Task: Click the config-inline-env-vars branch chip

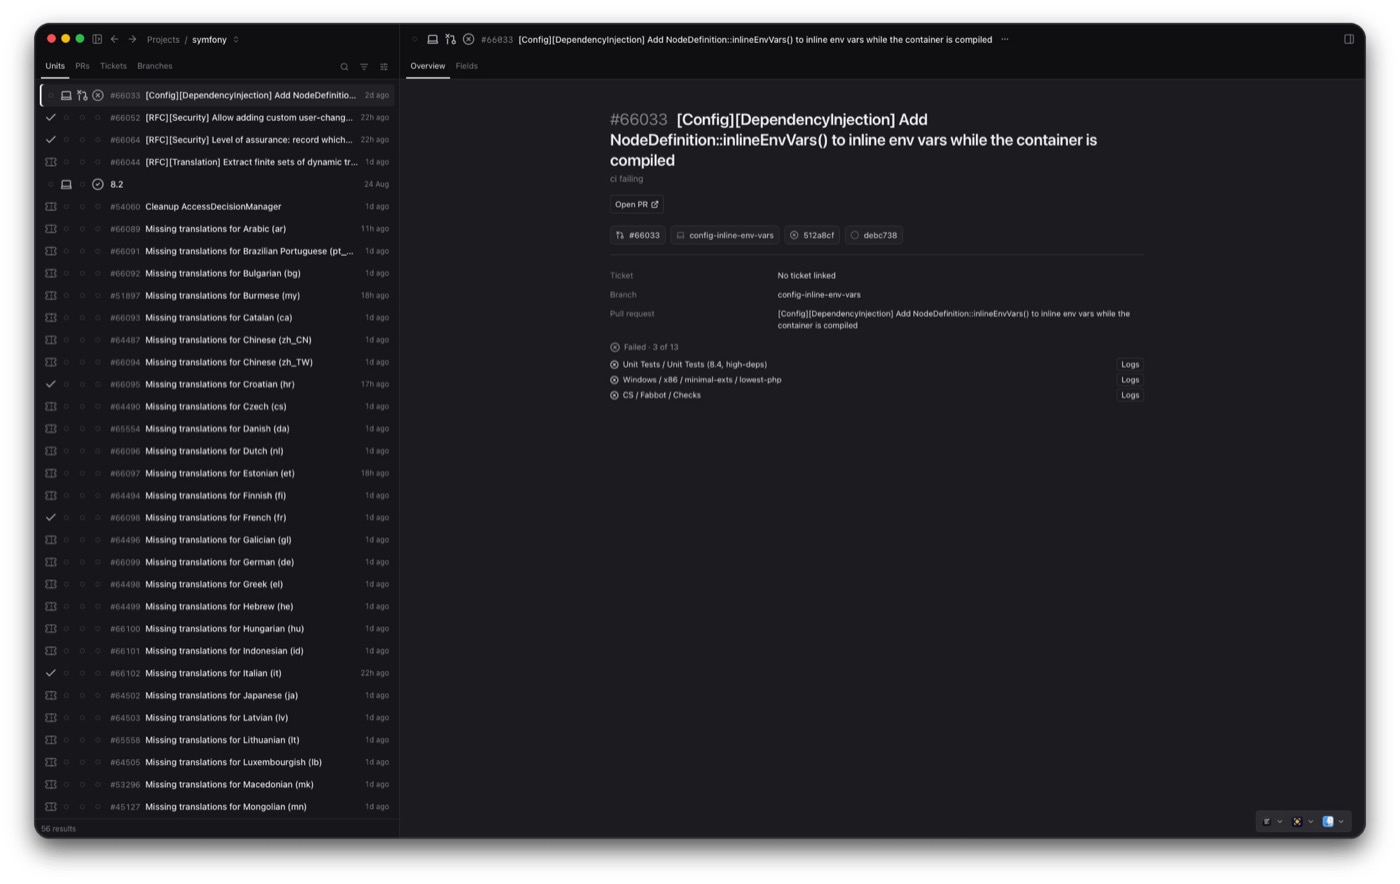Action: click(x=725, y=235)
